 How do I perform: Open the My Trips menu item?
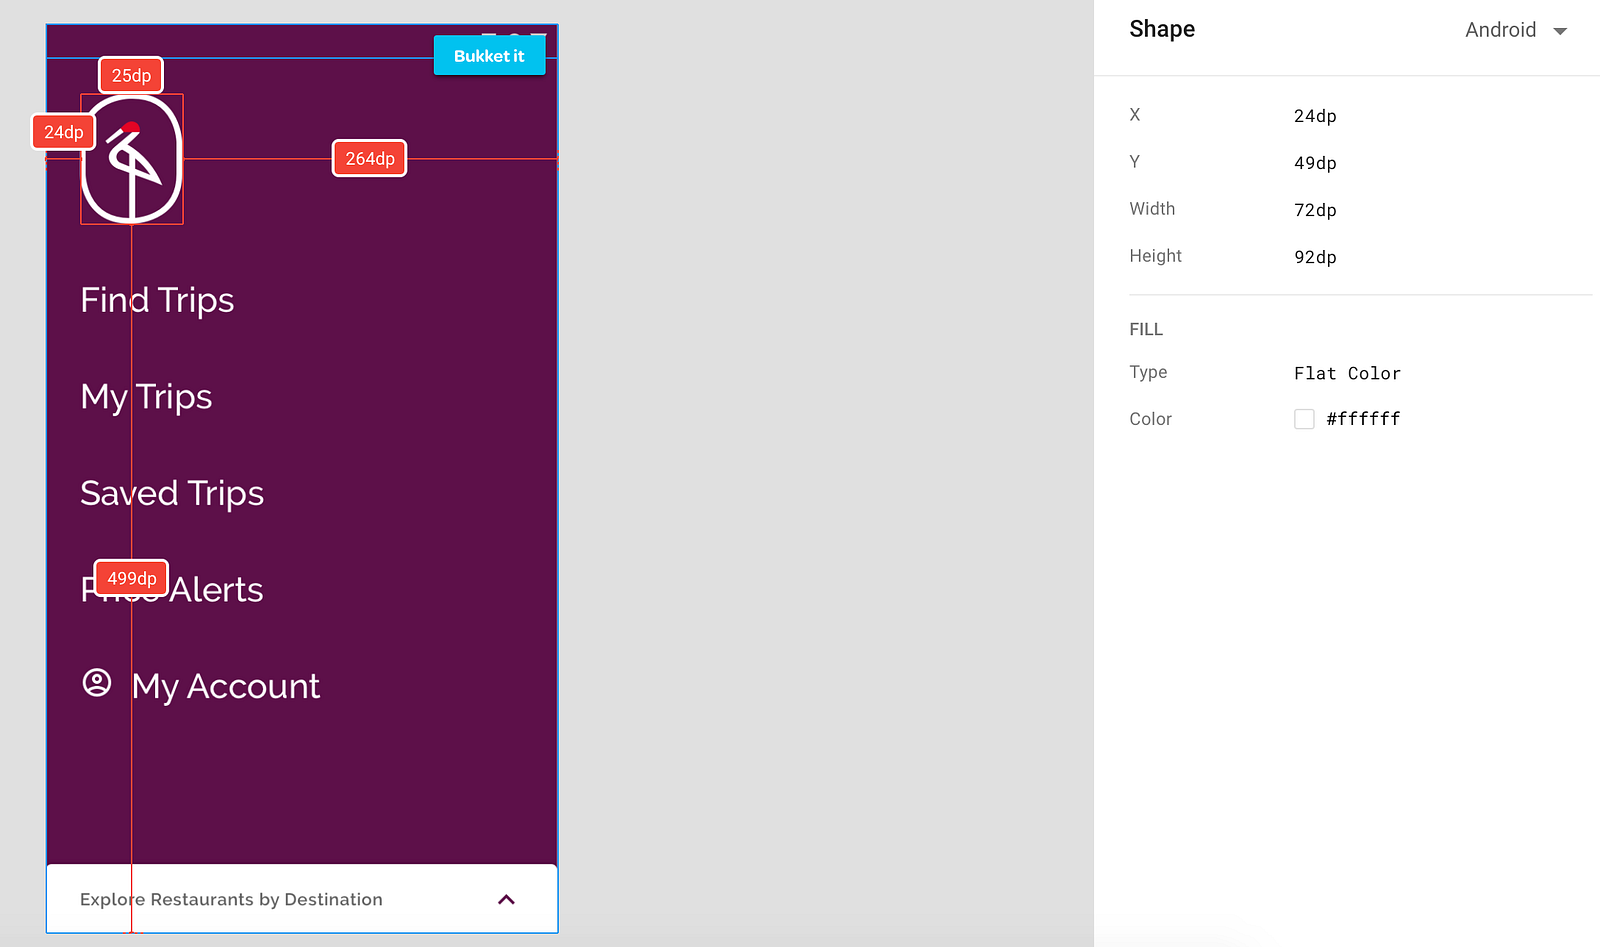coord(146,397)
